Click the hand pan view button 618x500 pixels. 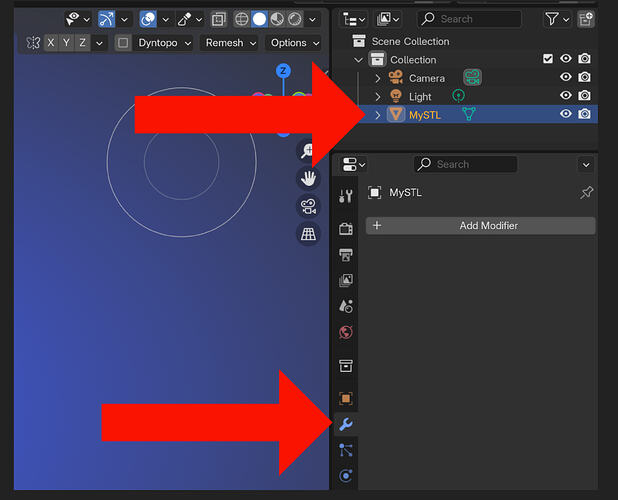(x=308, y=178)
